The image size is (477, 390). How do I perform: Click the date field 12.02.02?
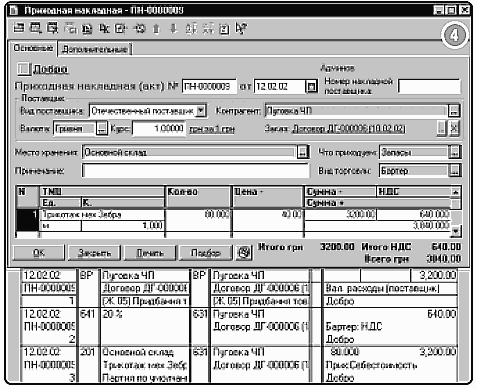pos(279,87)
